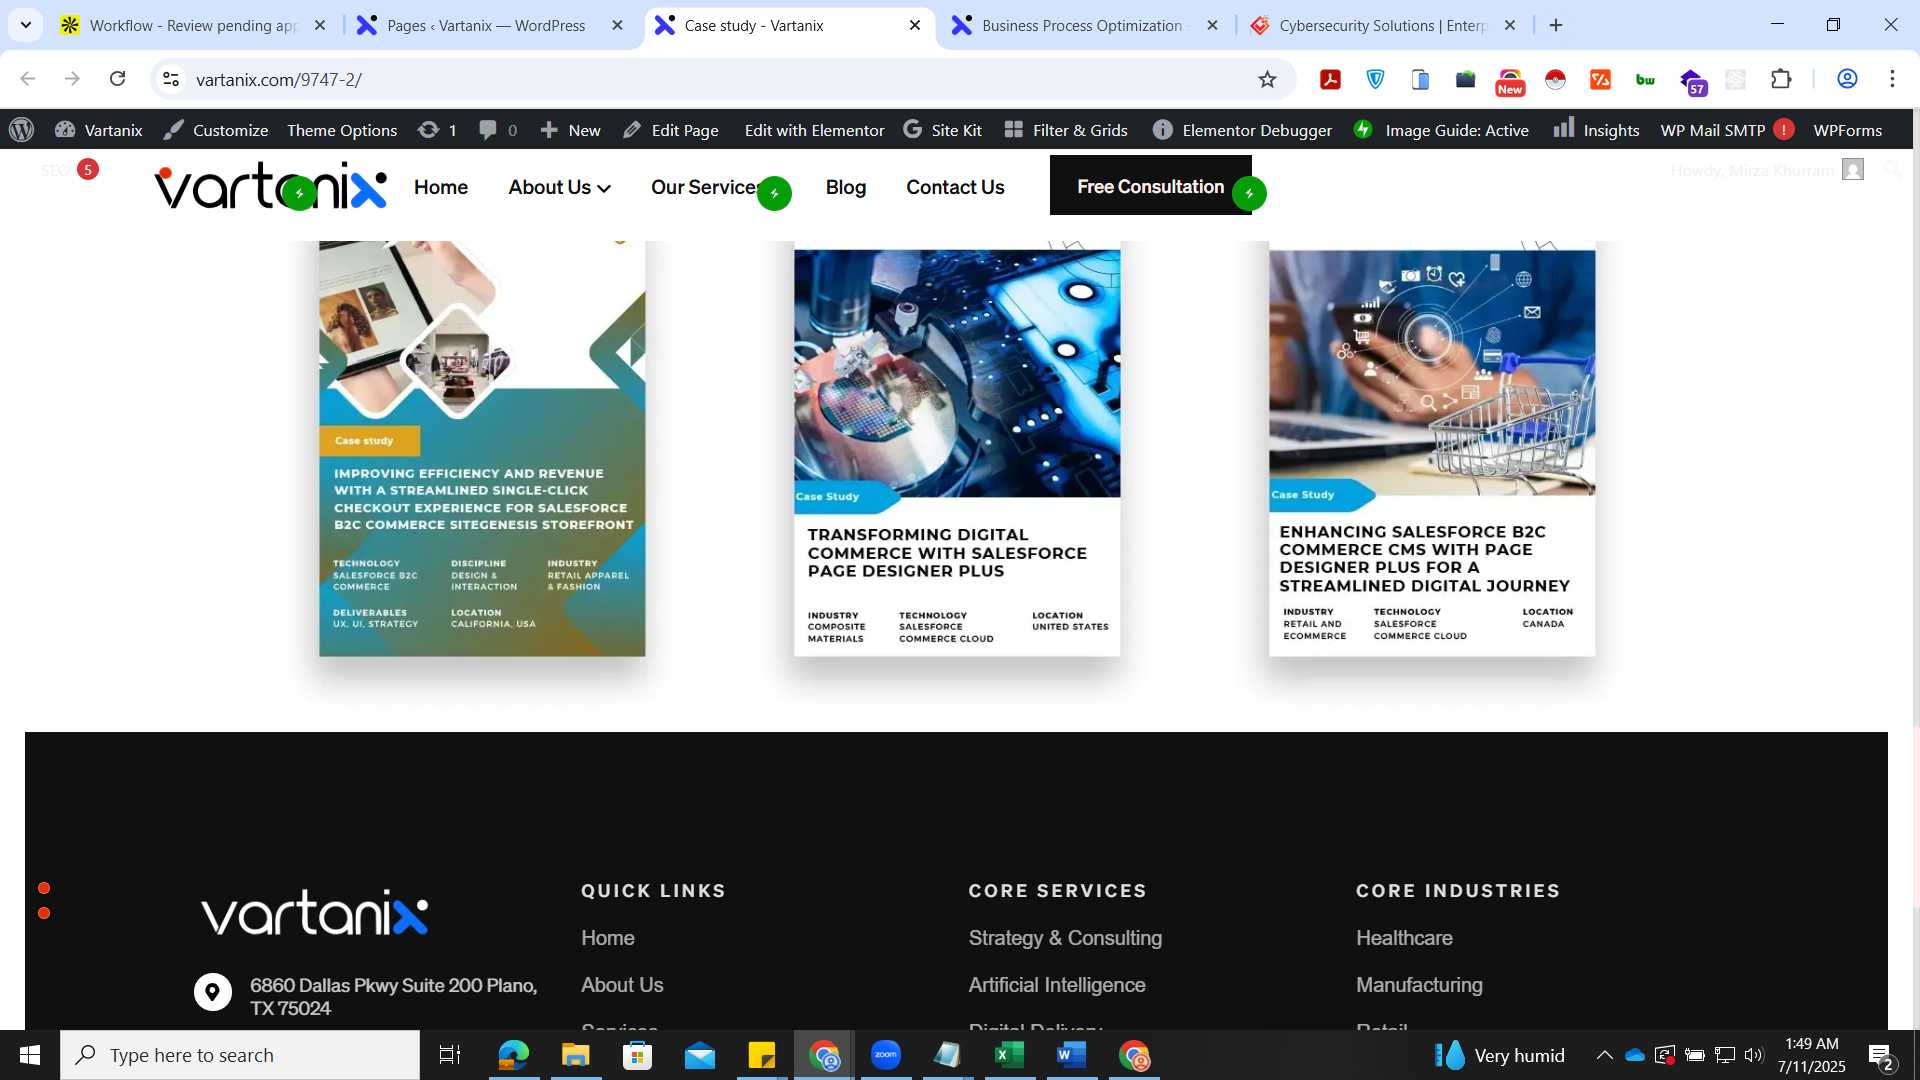Click Edit Page in admin bar
The height and width of the screenshot is (1080, 1920).
tap(671, 130)
